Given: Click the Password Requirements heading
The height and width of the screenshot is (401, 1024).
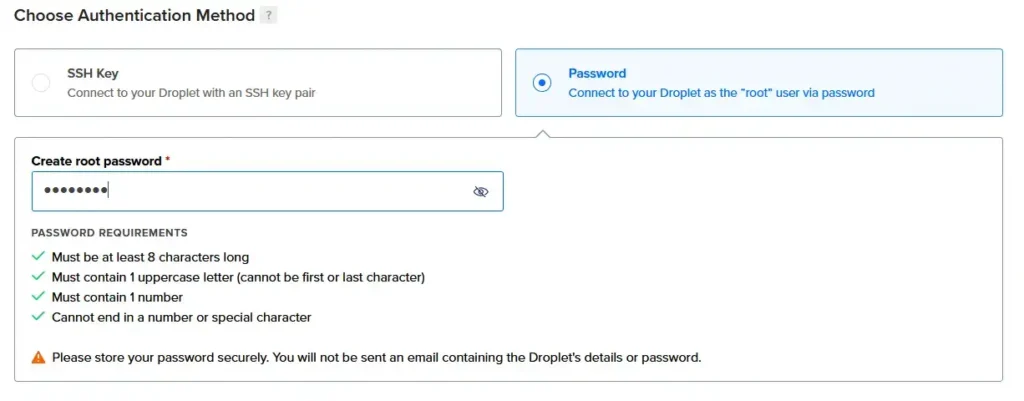Looking at the screenshot, I should 109,233.
